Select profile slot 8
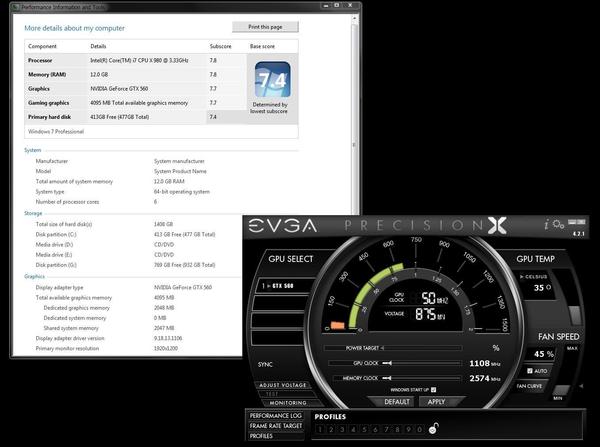The image size is (600, 447). click(398, 430)
